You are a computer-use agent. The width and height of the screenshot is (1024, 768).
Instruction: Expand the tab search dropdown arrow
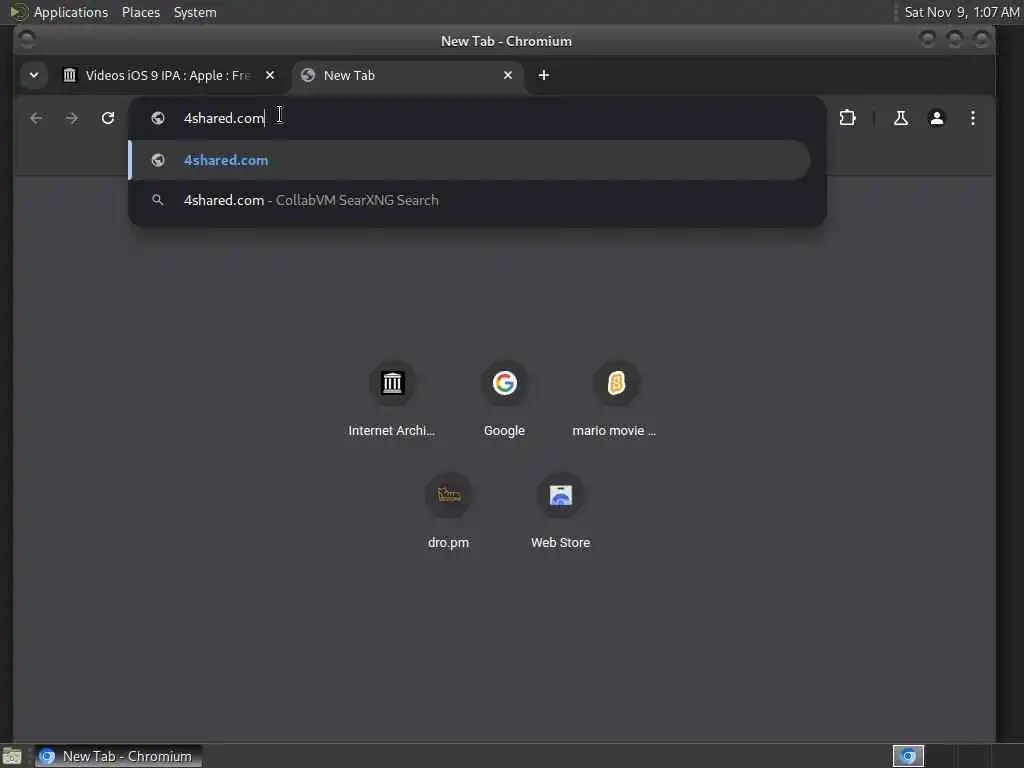click(34, 75)
